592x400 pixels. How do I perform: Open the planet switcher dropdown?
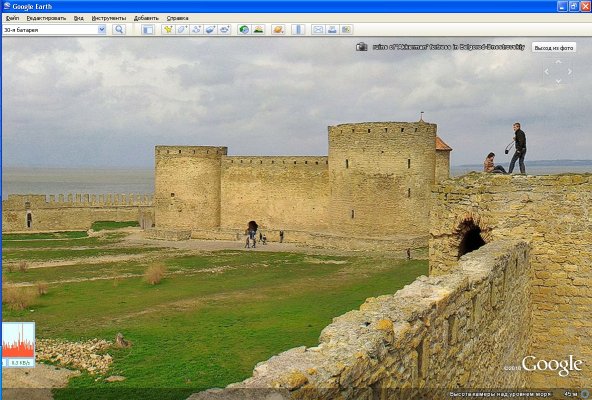[278, 29]
